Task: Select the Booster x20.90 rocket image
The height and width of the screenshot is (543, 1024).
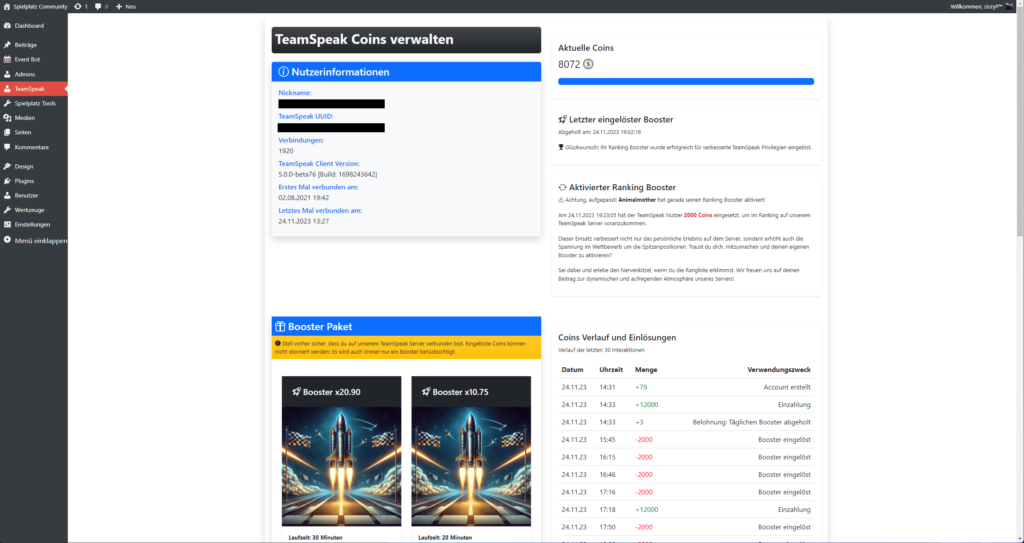Action: (342, 467)
